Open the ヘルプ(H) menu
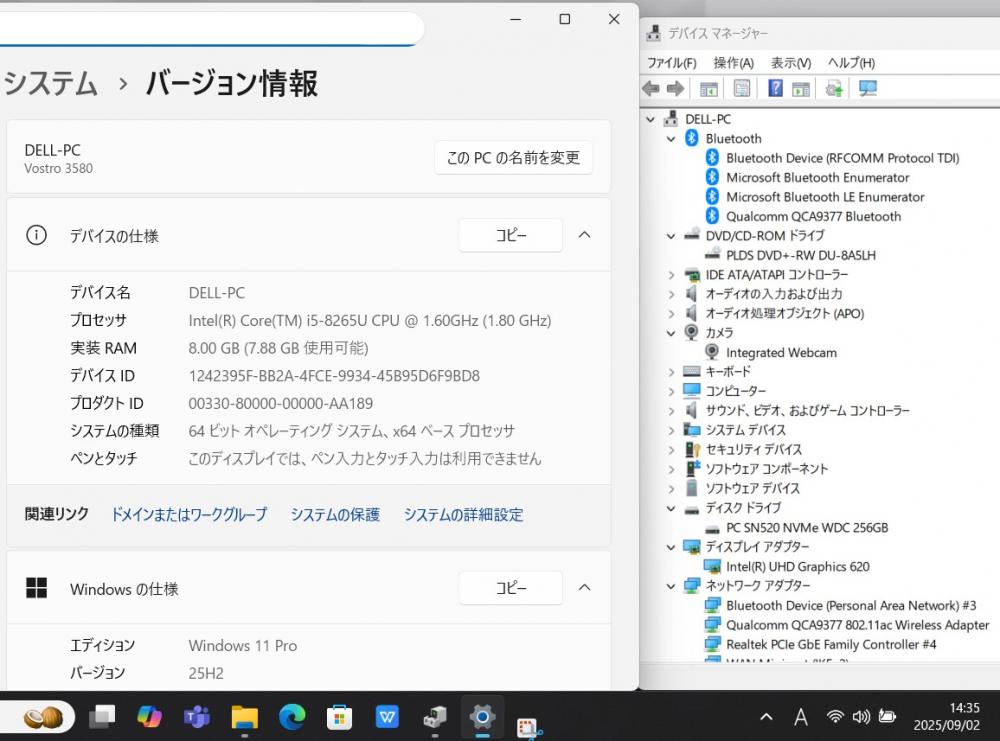The height and width of the screenshot is (741, 1000). point(851,62)
